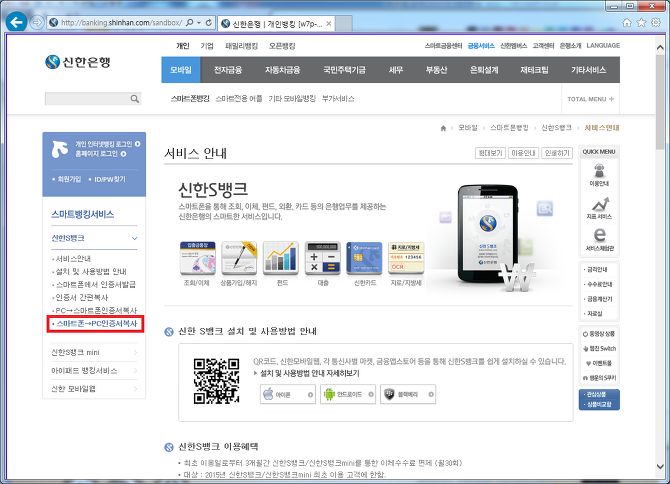670x484 pixels.
Task: Switch to 오픈뱅킹 tab
Action: pyautogui.click(x=282, y=46)
